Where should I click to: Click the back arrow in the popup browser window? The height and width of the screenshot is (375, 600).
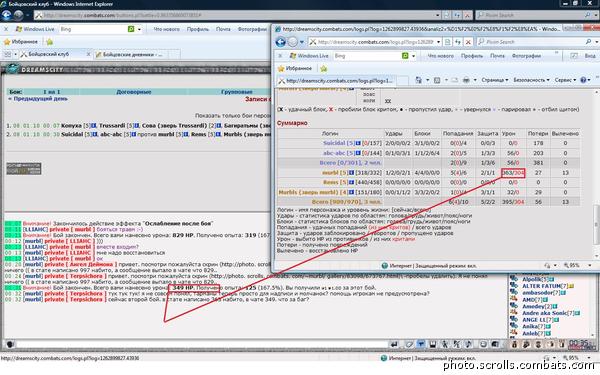[x=280, y=42]
